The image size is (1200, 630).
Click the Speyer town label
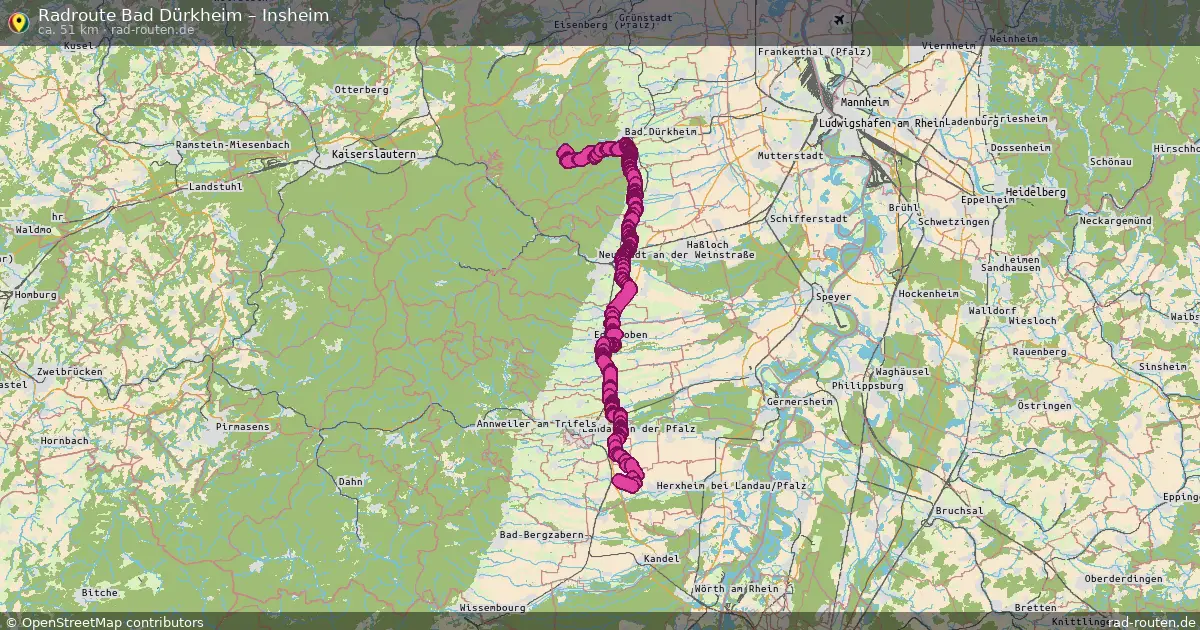click(x=834, y=297)
